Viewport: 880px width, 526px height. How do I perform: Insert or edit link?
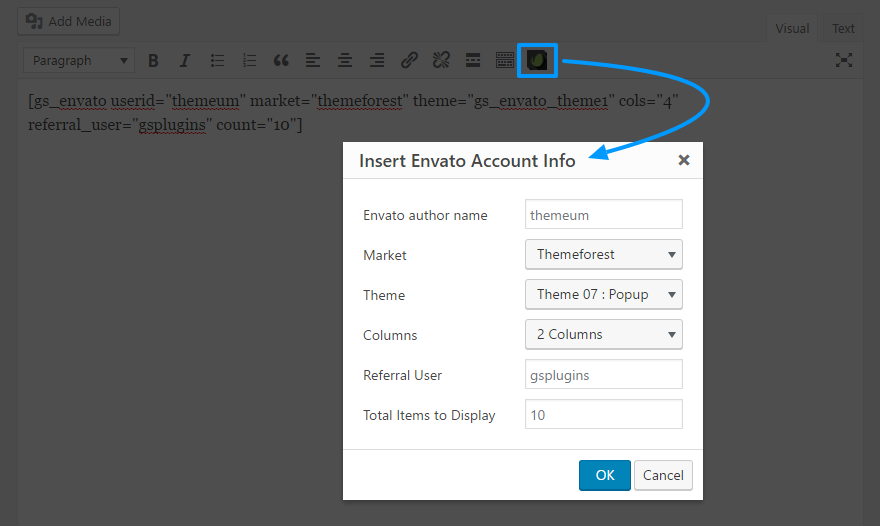[409, 61]
